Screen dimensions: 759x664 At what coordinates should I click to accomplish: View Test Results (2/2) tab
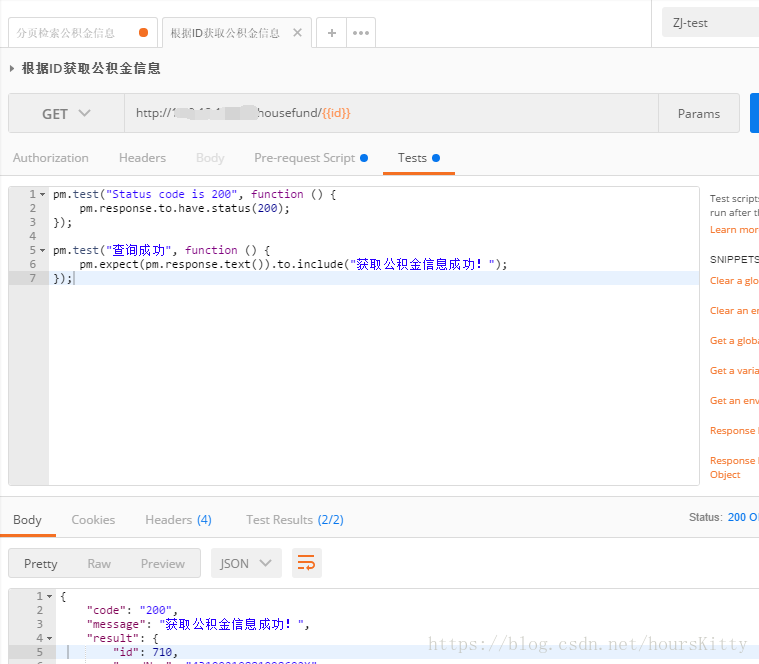[295, 520]
